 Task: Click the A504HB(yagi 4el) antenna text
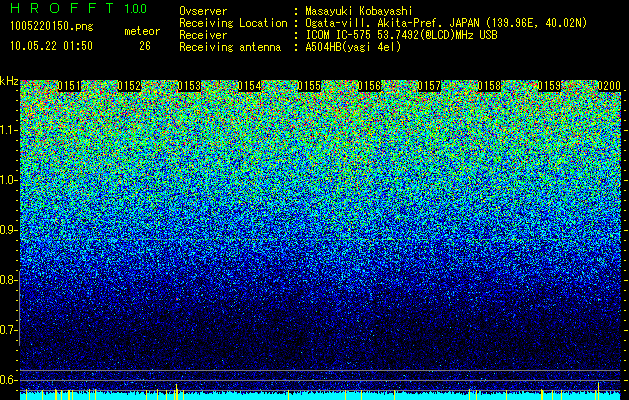click(353, 47)
